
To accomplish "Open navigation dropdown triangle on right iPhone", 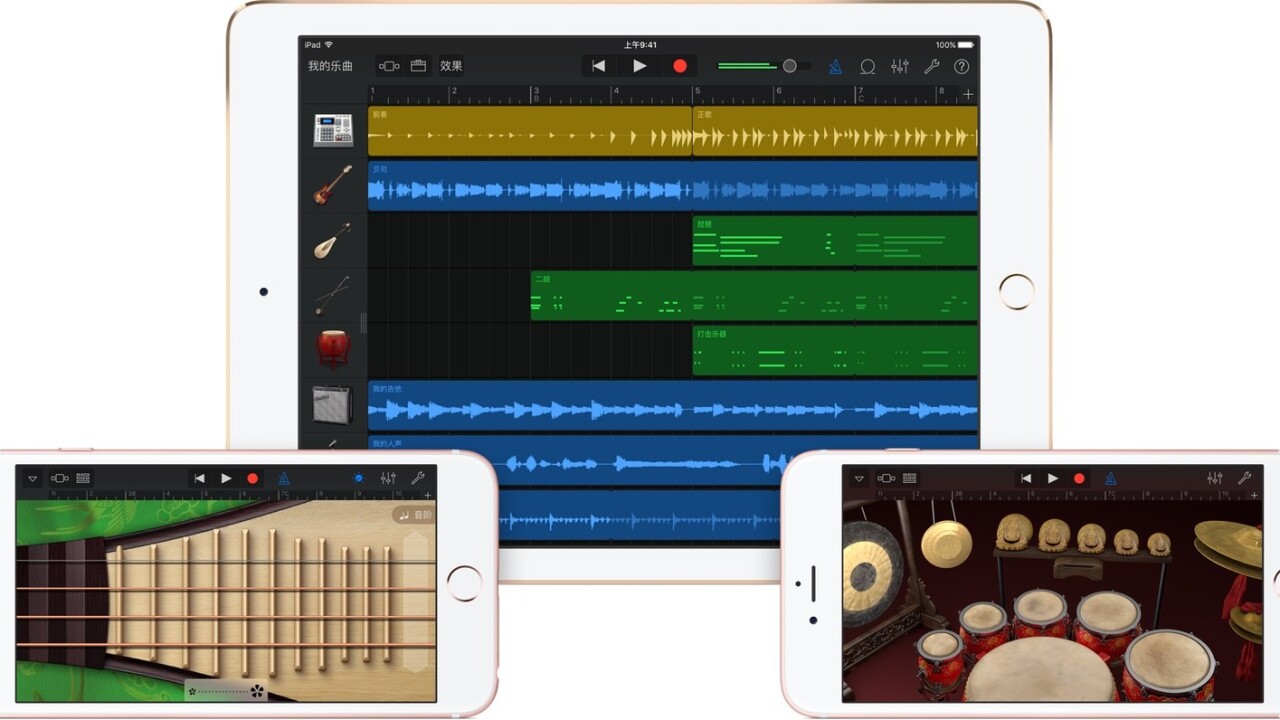I will (859, 479).
